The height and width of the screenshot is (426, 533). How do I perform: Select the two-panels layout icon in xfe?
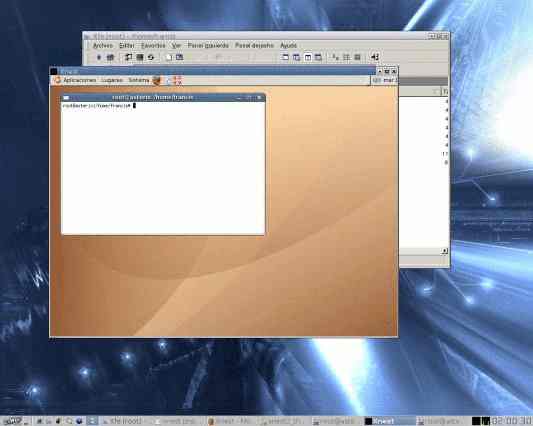pyautogui.click(x=308, y=57)
